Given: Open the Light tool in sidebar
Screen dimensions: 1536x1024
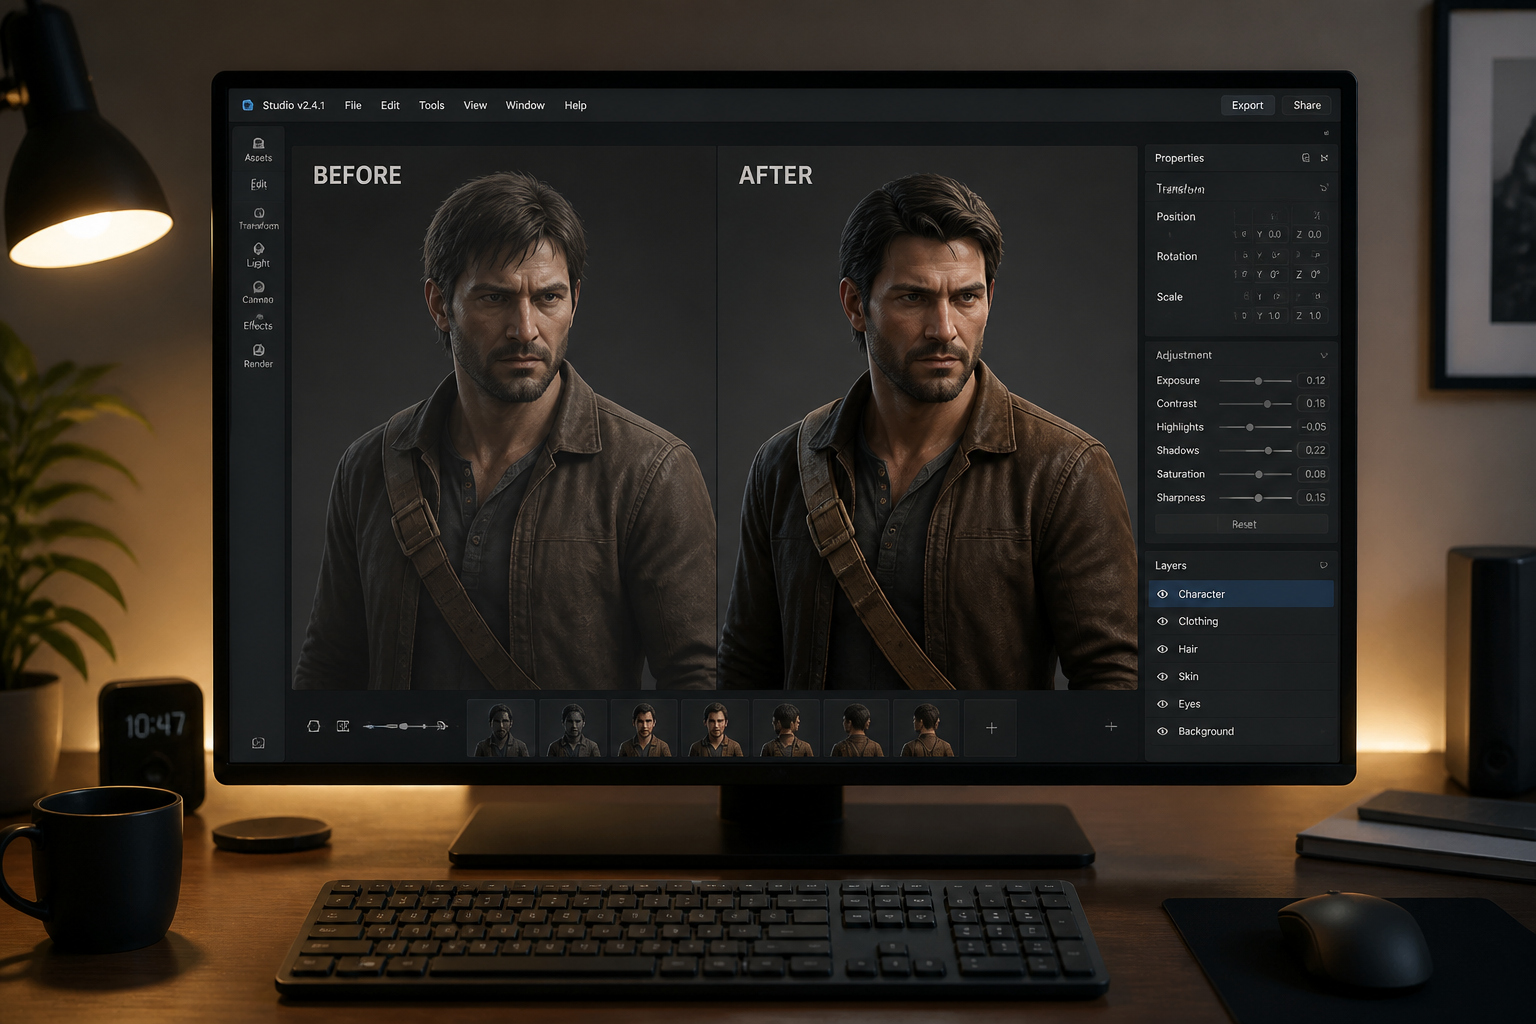Looking at the screenshot, I should point(258,255).
